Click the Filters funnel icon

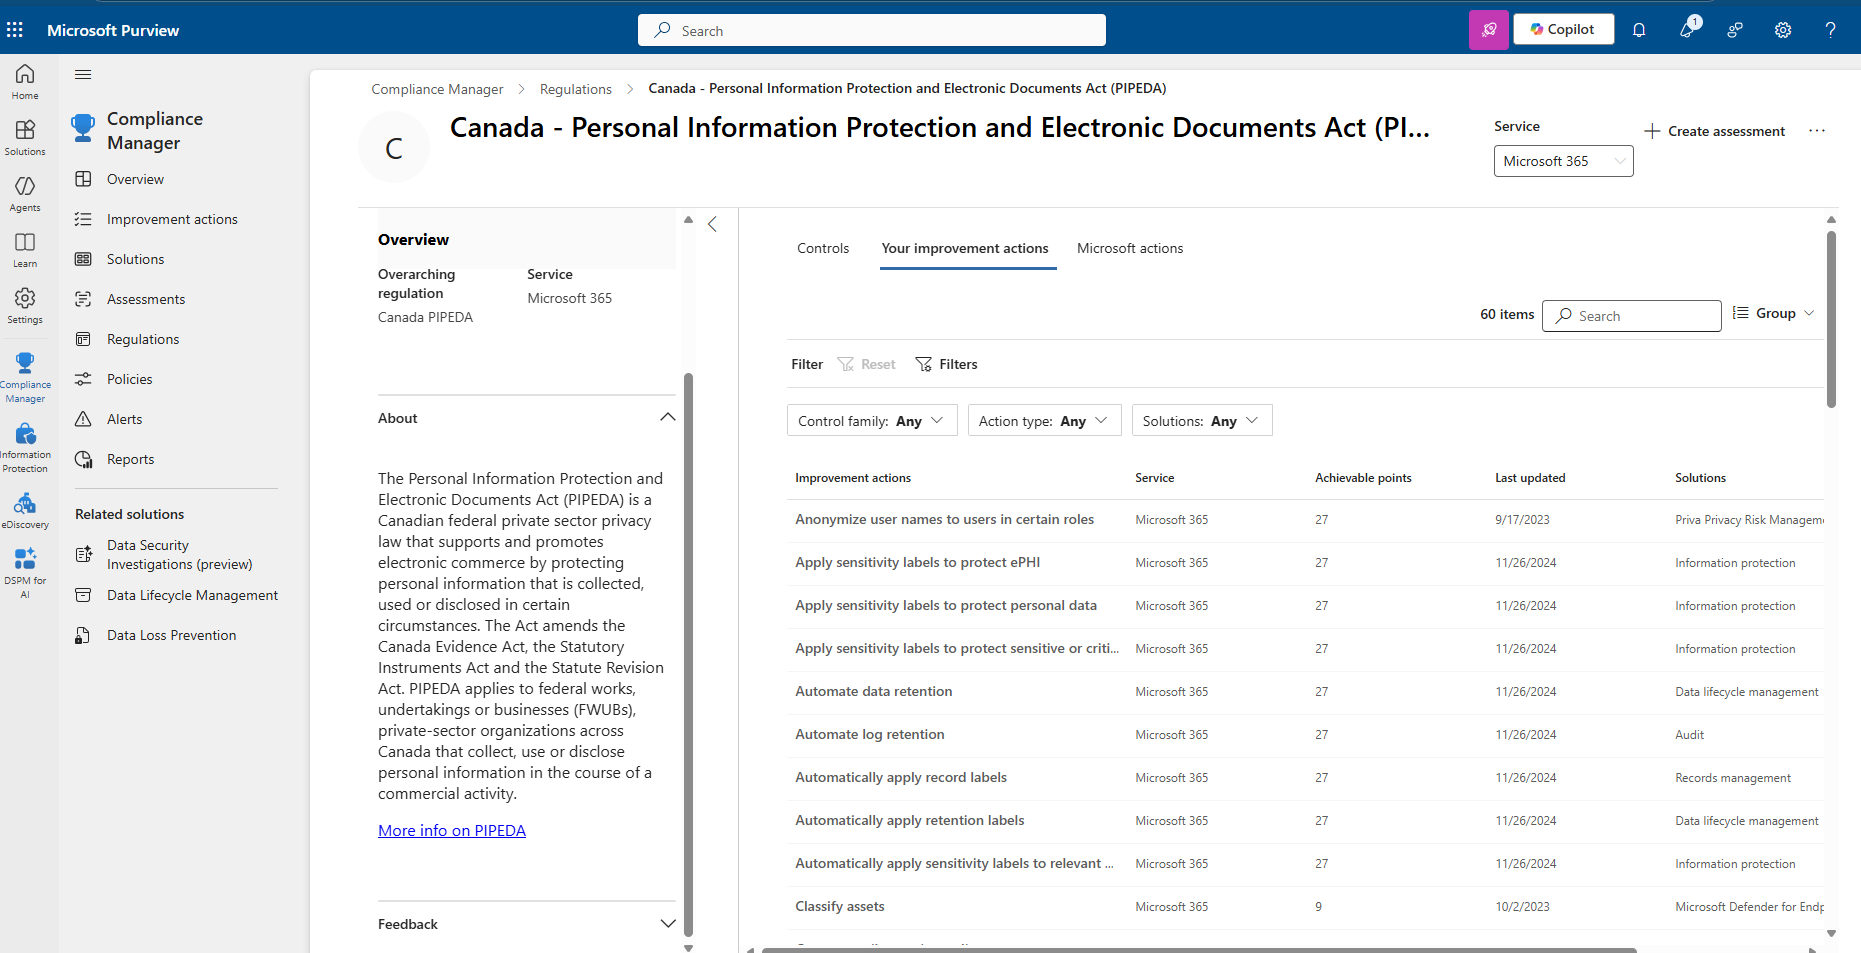[924, 364]
